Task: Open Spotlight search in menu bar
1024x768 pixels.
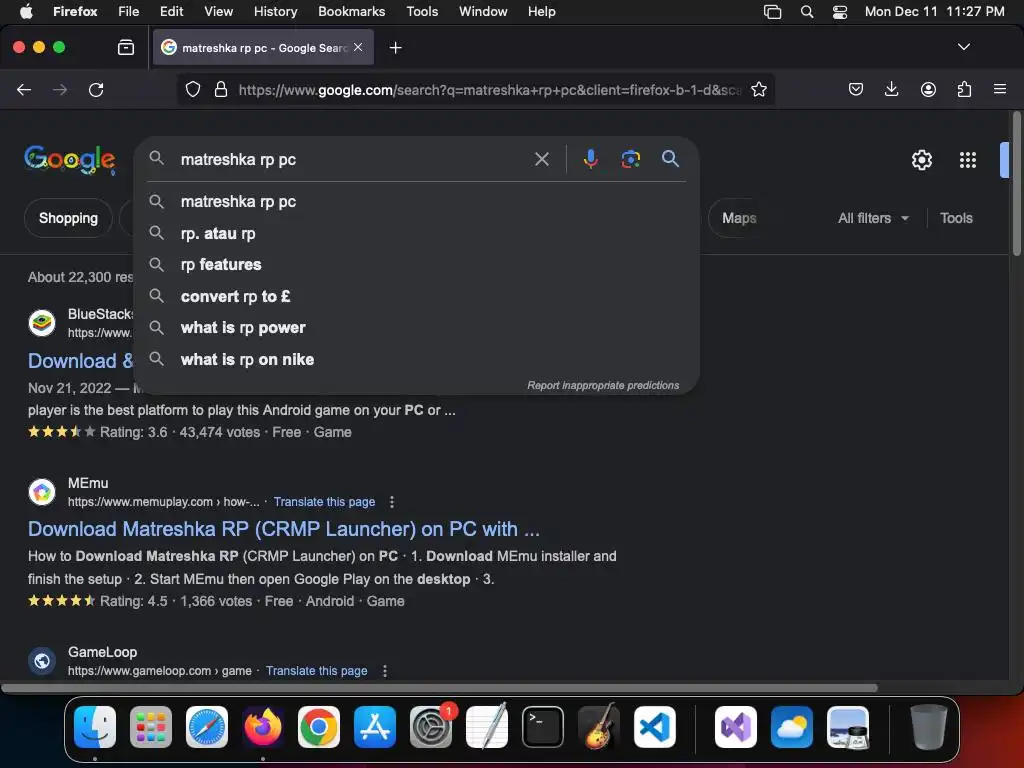Action: tap(807, 12)
